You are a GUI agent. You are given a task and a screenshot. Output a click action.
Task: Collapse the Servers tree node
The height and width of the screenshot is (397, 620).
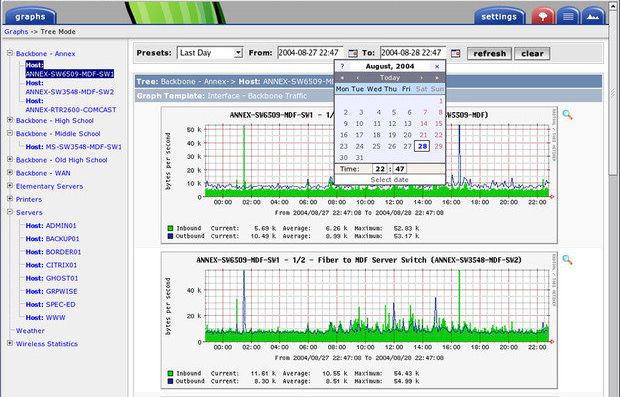click(10, 212)
